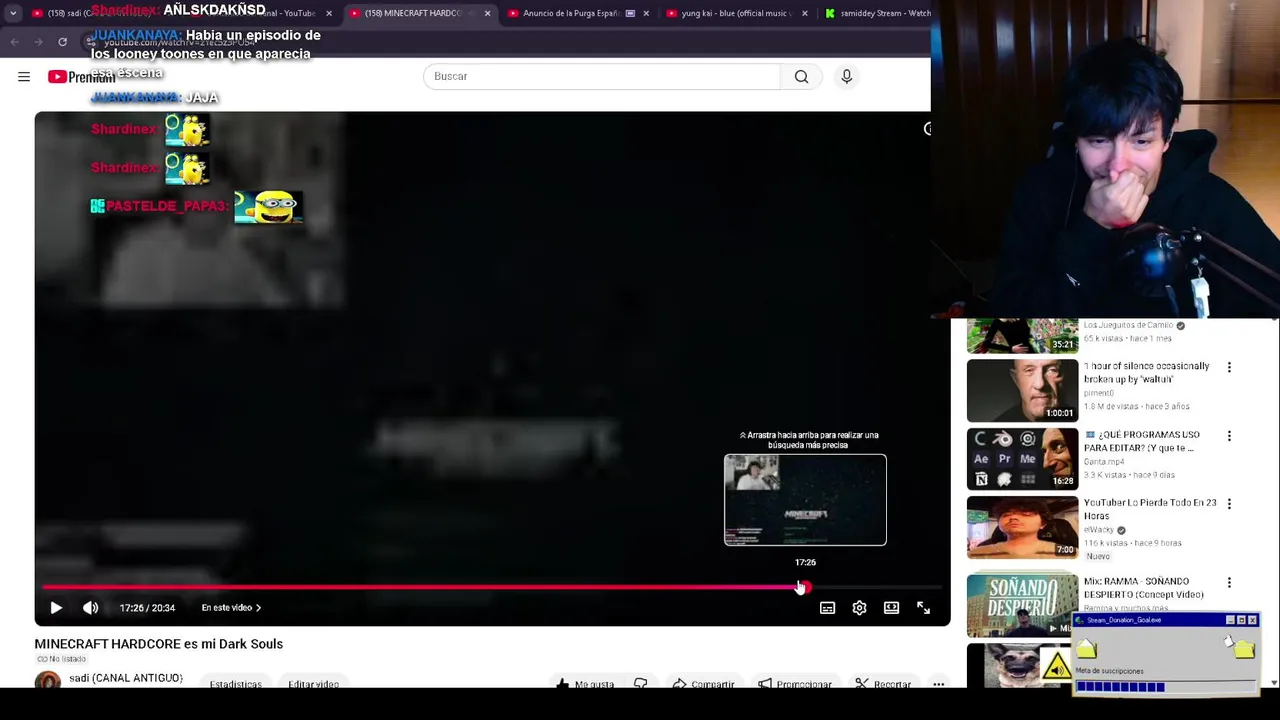The height and width of the screenshot is (720, 1280).
Task: Click the Buscar search field
Action: 601,76
